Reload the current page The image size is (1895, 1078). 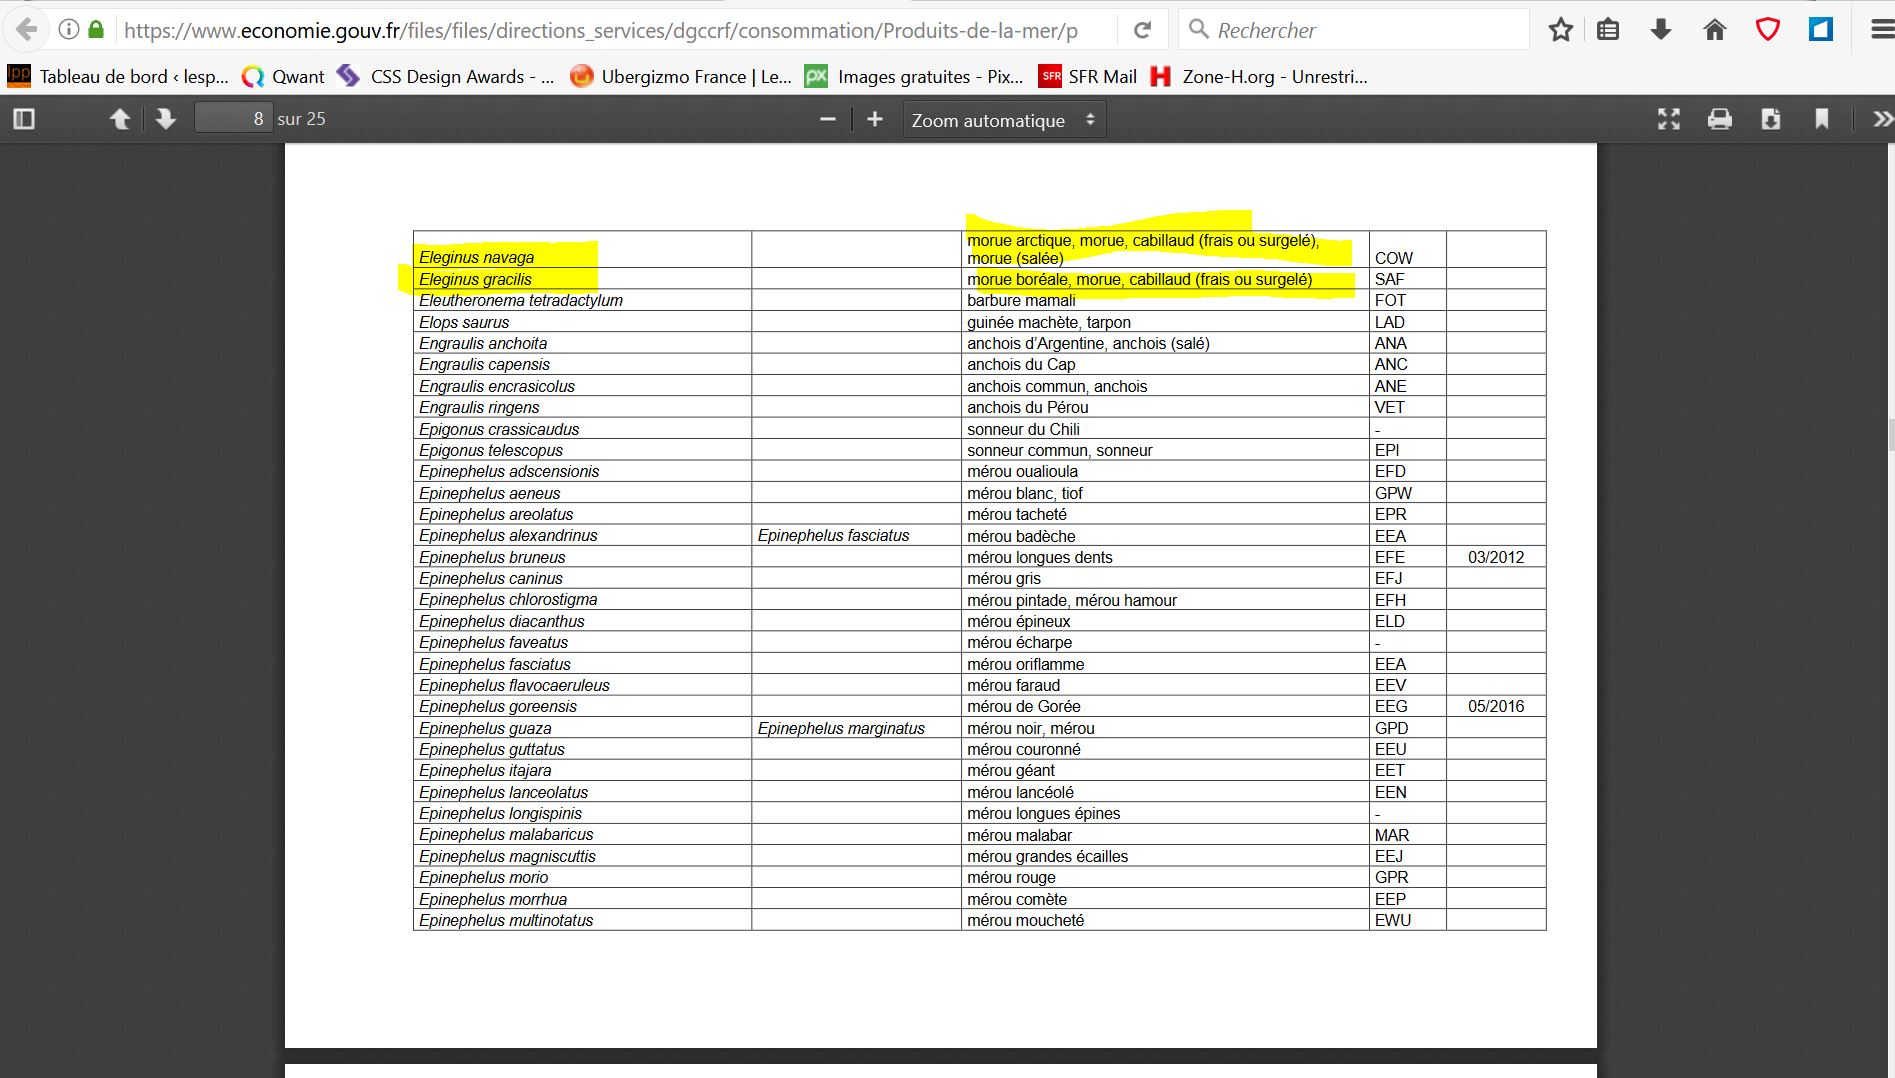tap(1142, 30)
